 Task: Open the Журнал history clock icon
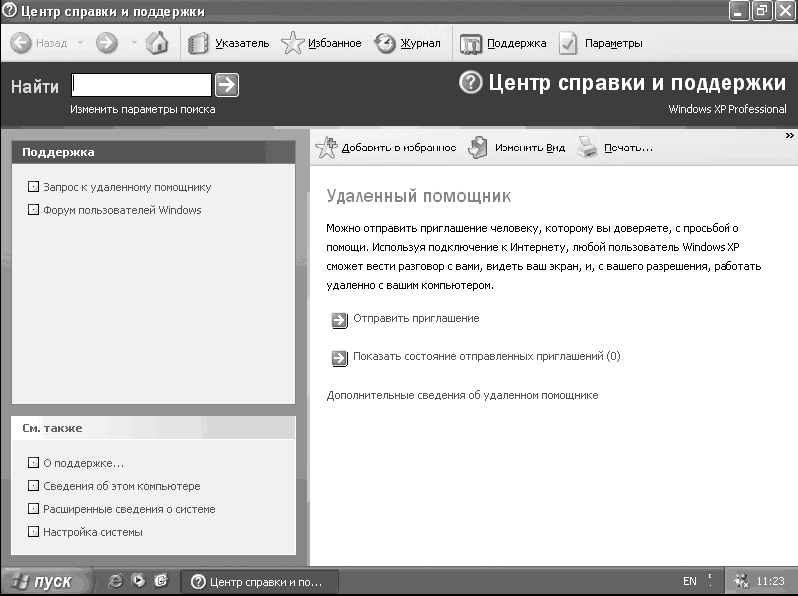(x=385, y=43)
